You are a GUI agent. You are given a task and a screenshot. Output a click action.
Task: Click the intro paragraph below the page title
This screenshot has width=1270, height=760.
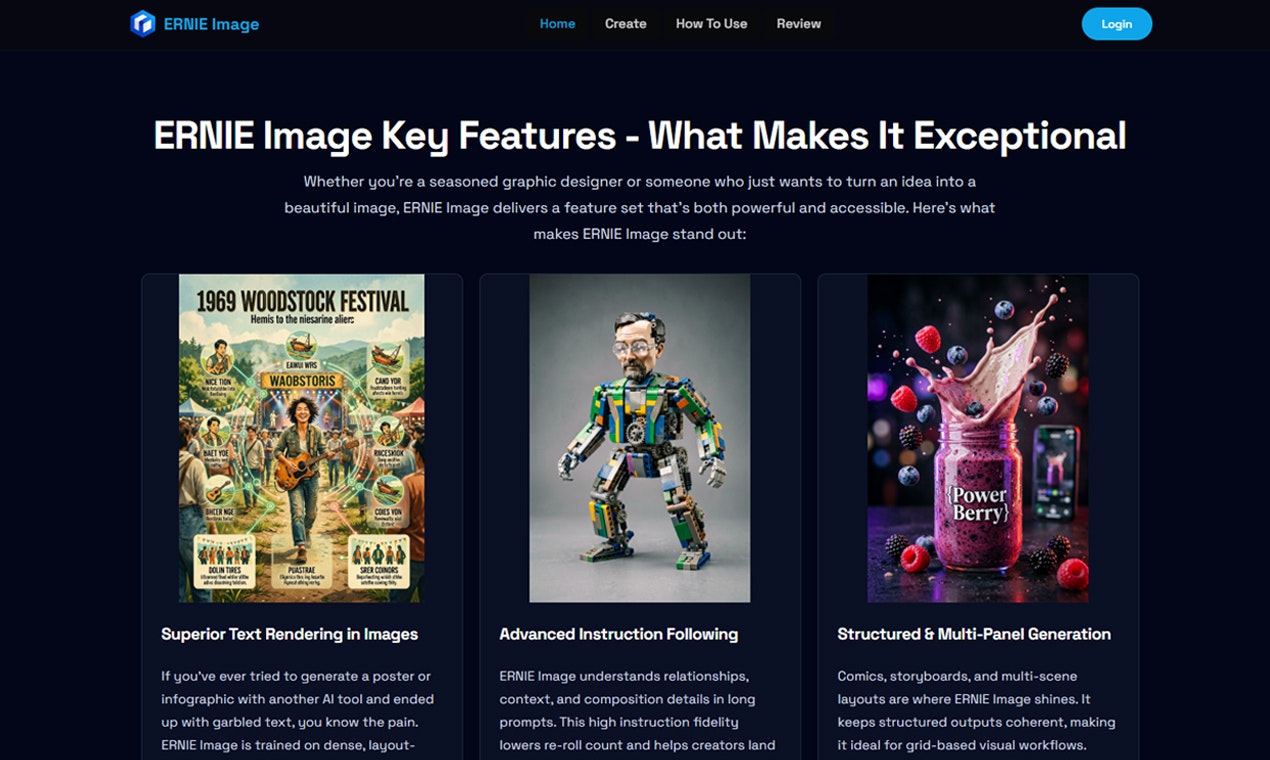coord(639,207)
